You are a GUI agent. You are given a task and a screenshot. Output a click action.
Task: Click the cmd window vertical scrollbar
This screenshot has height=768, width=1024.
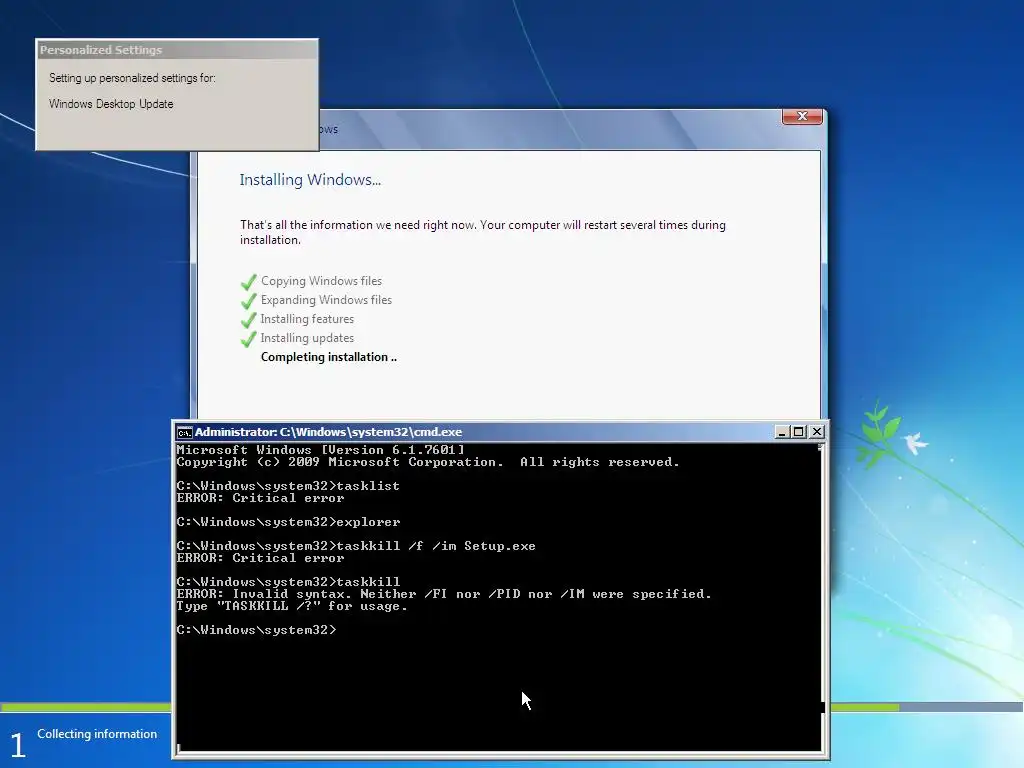[822, 596]
